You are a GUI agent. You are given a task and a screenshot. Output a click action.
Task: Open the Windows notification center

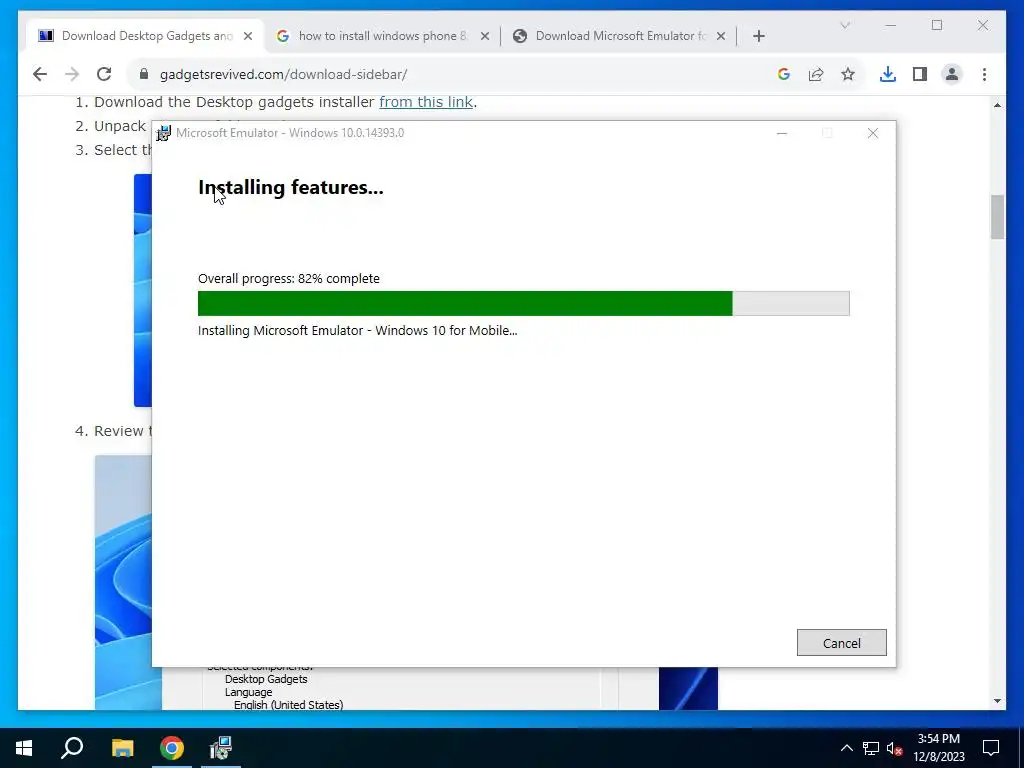[x=991, y=748]
